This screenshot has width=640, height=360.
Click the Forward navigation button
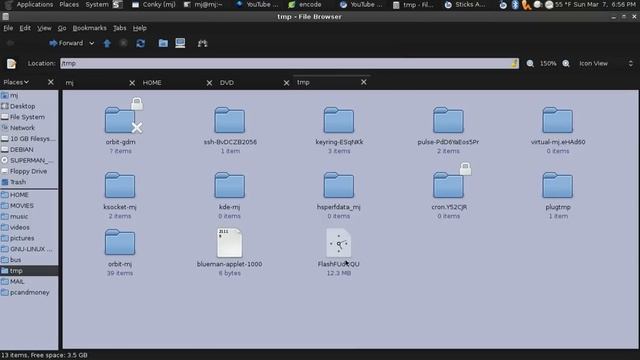tap(66, 43)
